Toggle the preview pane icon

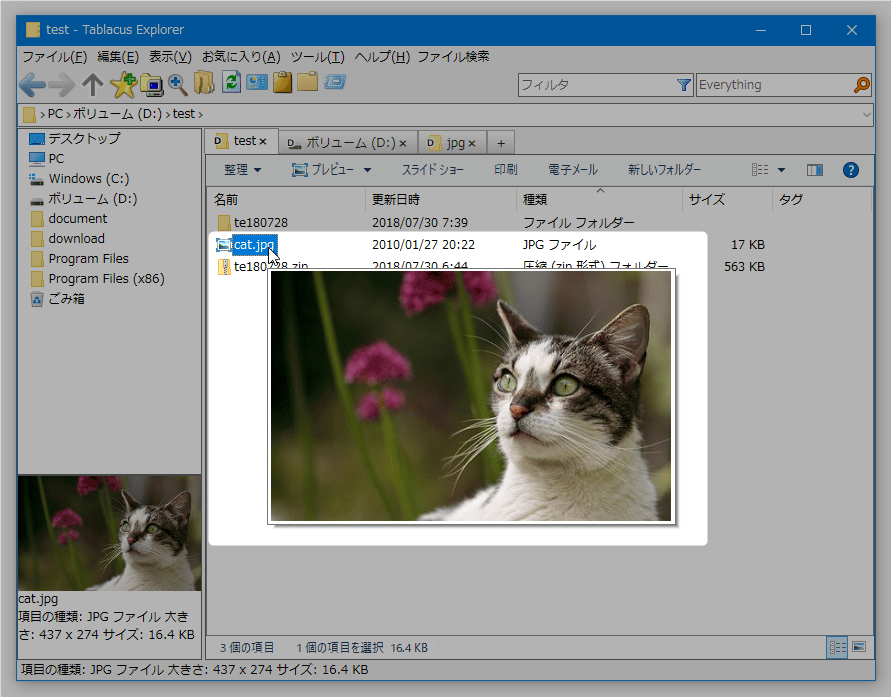coord(815,170)
